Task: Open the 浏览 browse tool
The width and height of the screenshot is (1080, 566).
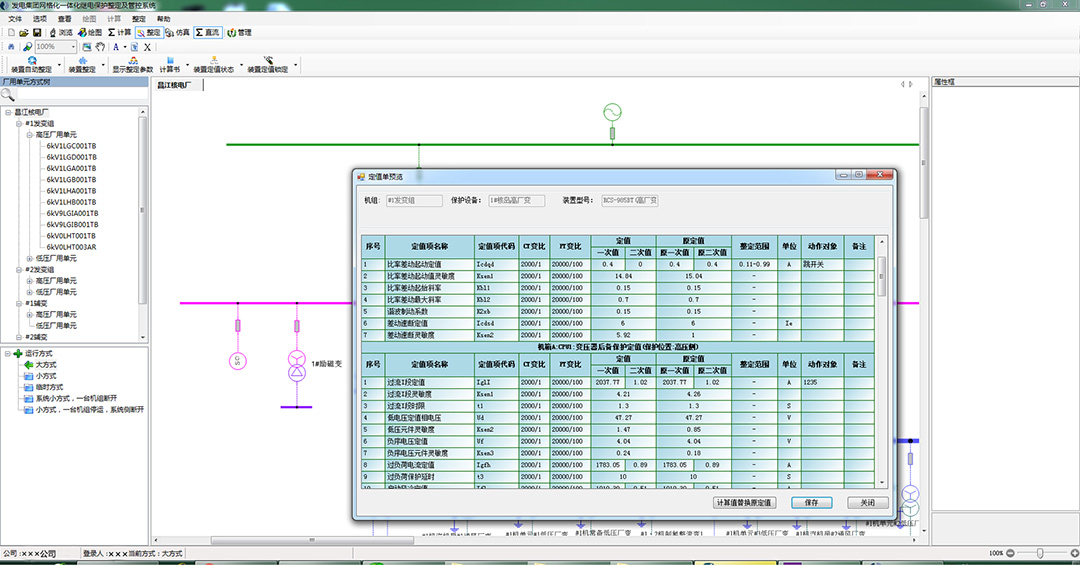Action: 60,33
